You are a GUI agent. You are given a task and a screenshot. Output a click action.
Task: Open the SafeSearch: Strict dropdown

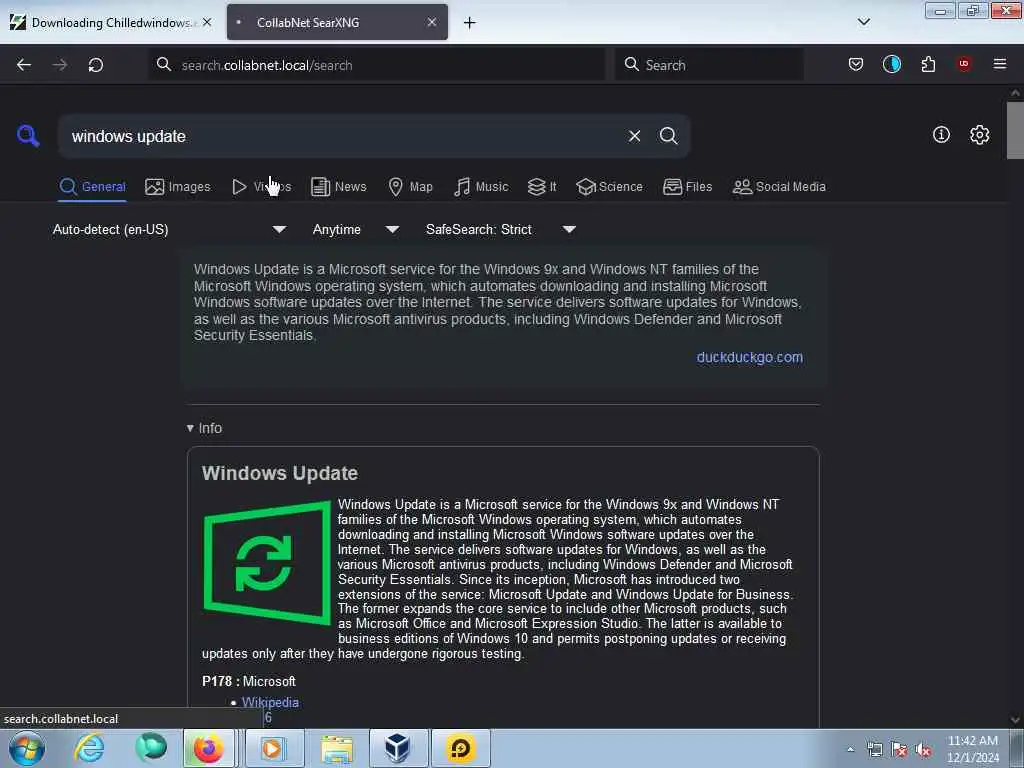point(500,229)
